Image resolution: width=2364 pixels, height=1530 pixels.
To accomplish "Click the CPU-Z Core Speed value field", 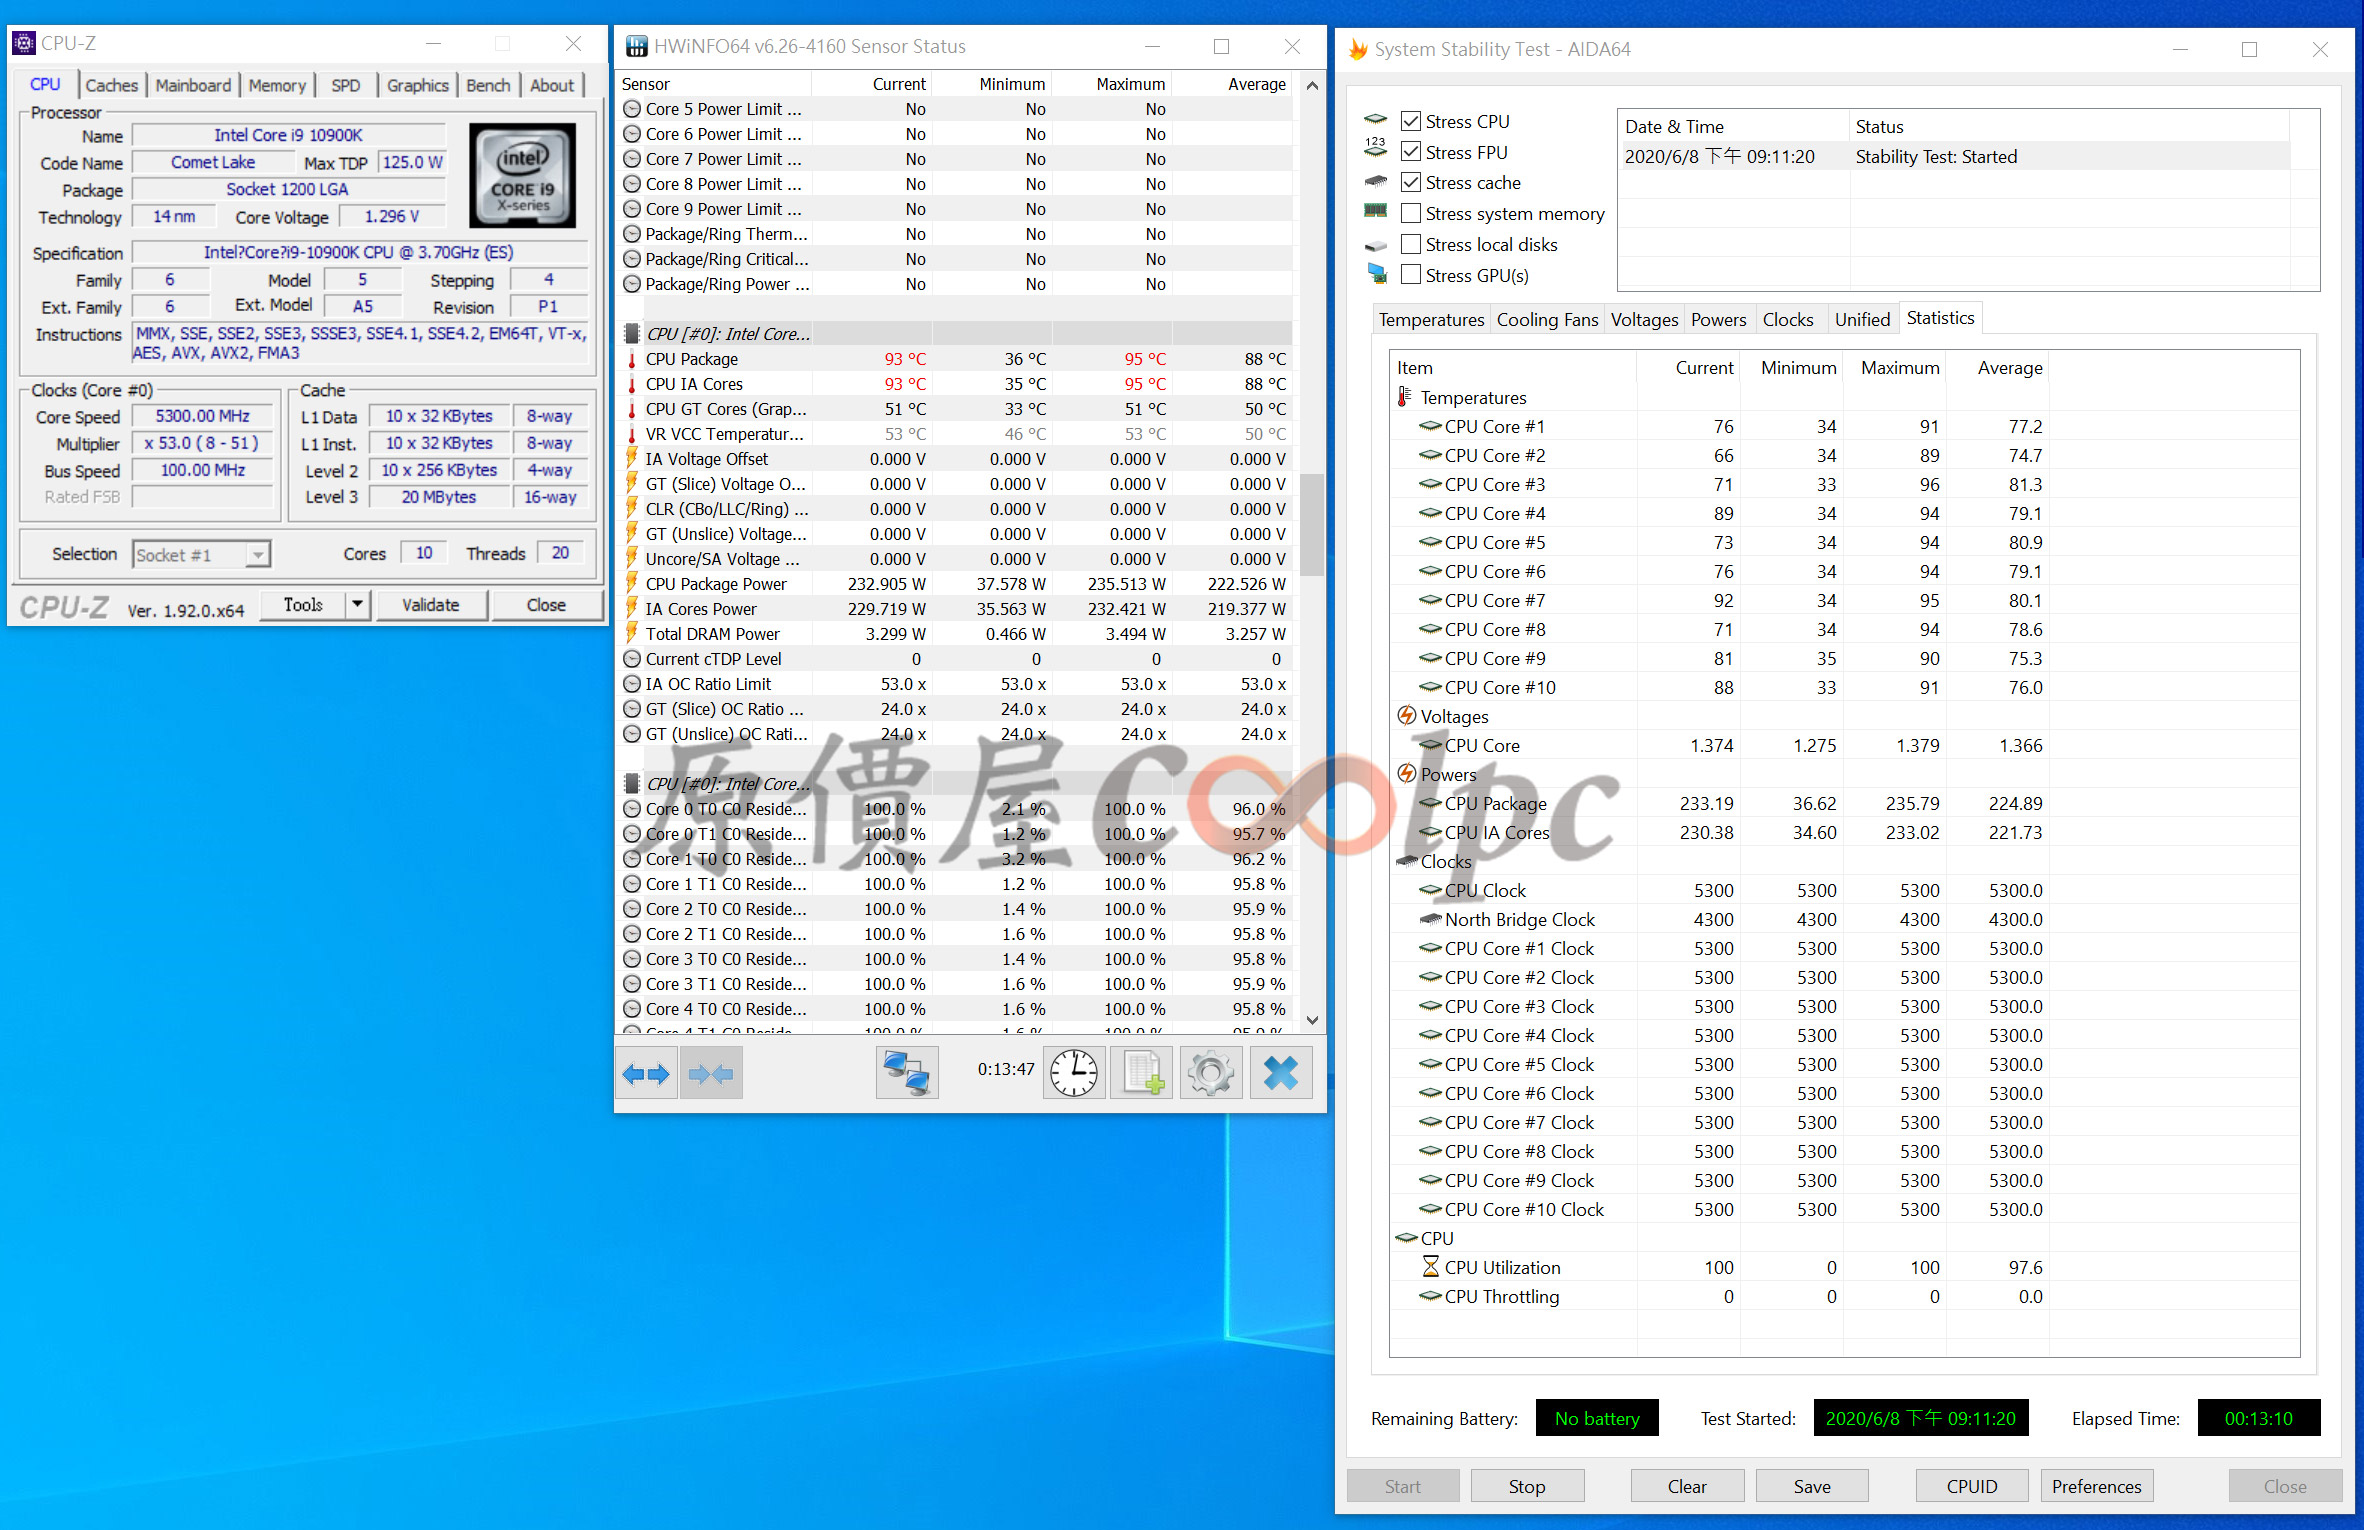I will [x=203, y=416].
